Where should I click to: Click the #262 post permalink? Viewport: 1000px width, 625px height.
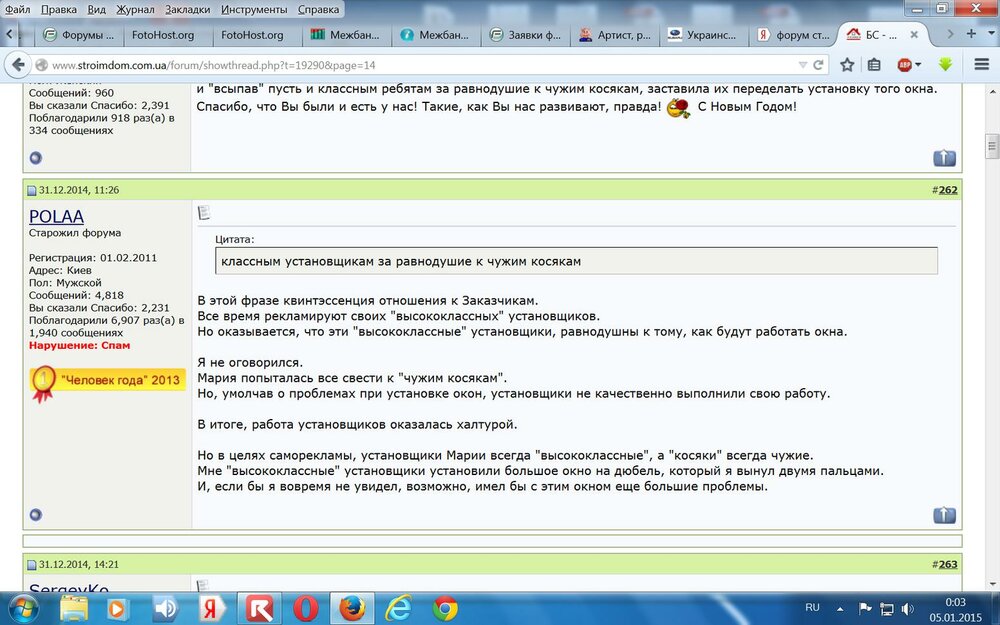point(945,189)
